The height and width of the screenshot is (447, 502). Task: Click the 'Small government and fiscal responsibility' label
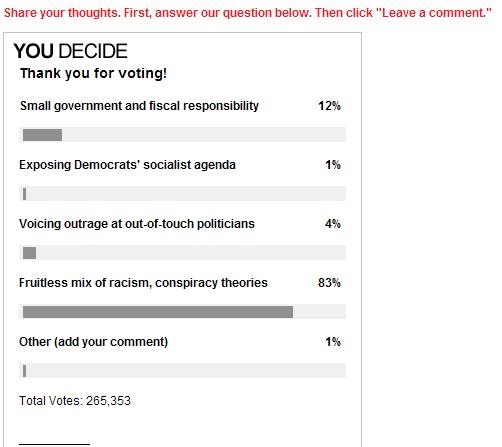(x=139, y=106)
